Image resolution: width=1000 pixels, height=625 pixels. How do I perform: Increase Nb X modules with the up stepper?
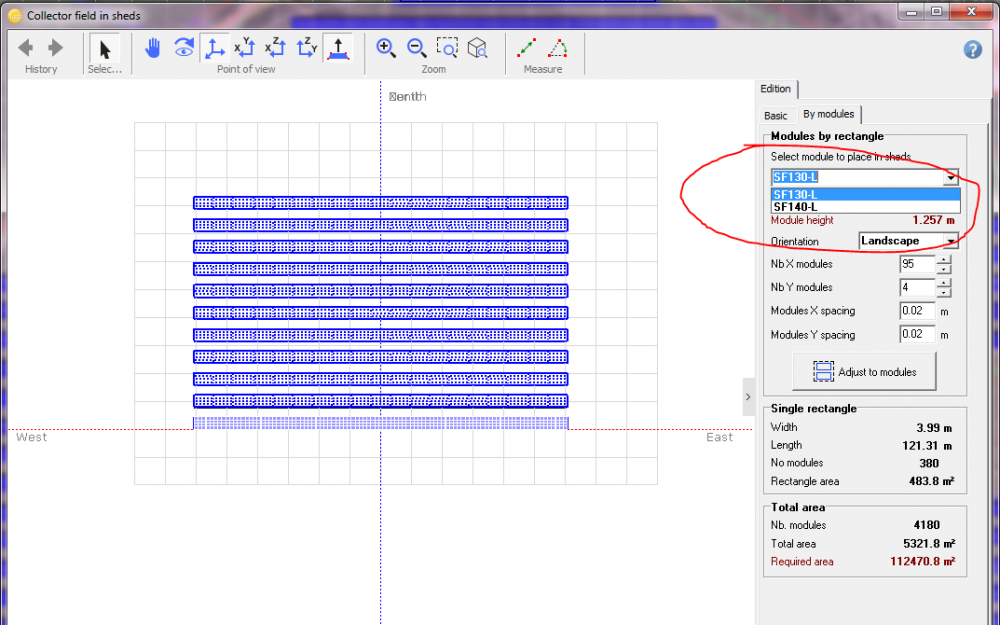[946, 259]
